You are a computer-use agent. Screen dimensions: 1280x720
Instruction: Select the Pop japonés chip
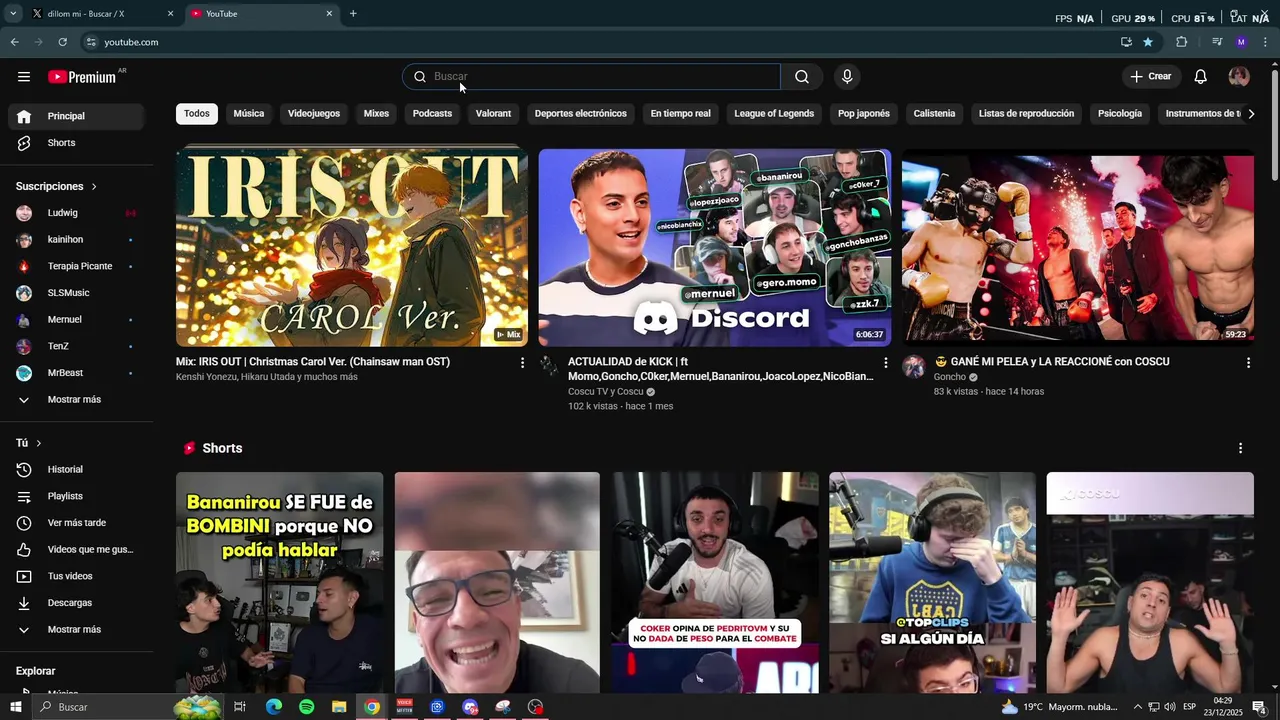pos(864,114)
